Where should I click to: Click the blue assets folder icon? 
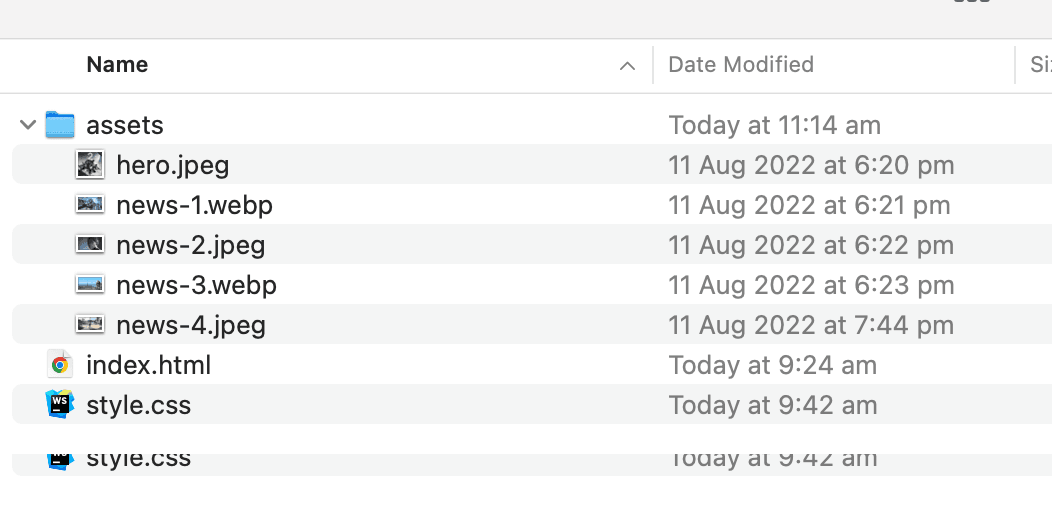click(x=60, y=125)
